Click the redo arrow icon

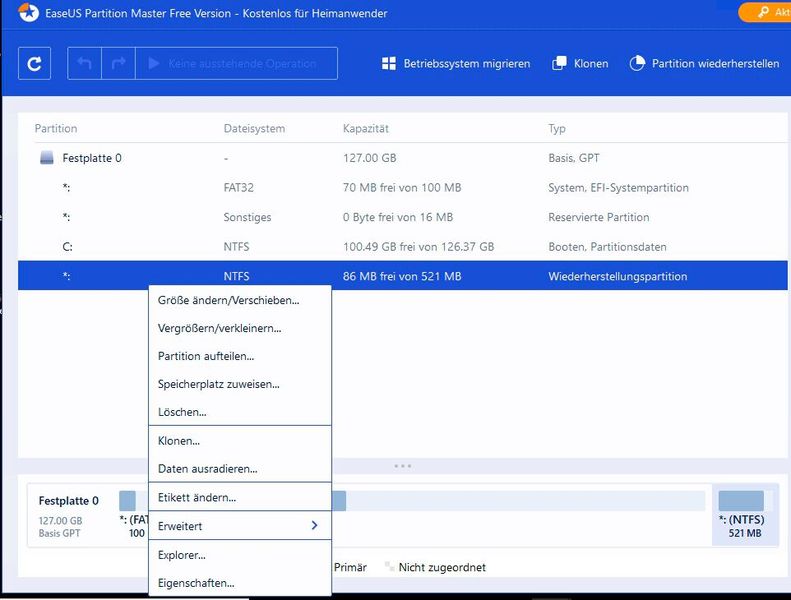tap(119, 64)
